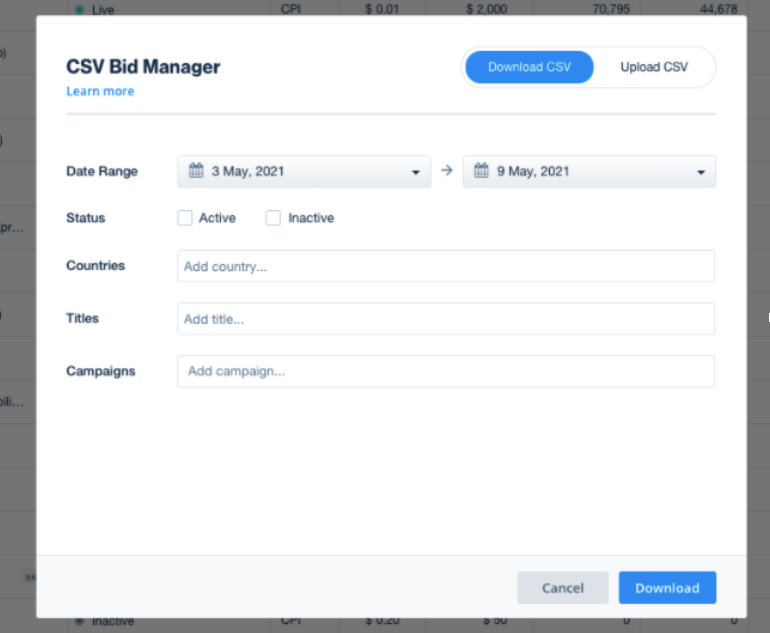Image resolution: width=770 pixels, height=633 pixels.
Task: Open the Learn more link
Action: (x=100, y=91)
